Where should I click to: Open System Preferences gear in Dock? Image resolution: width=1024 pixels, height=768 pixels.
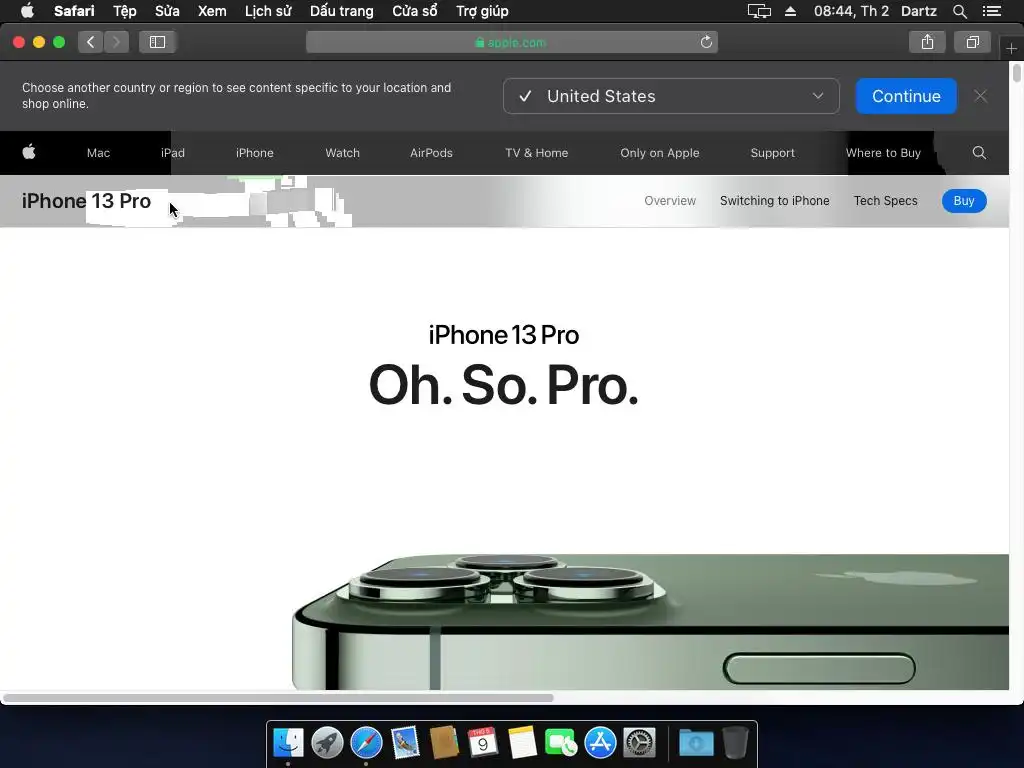pyautogui.click(x=639, y=743)
